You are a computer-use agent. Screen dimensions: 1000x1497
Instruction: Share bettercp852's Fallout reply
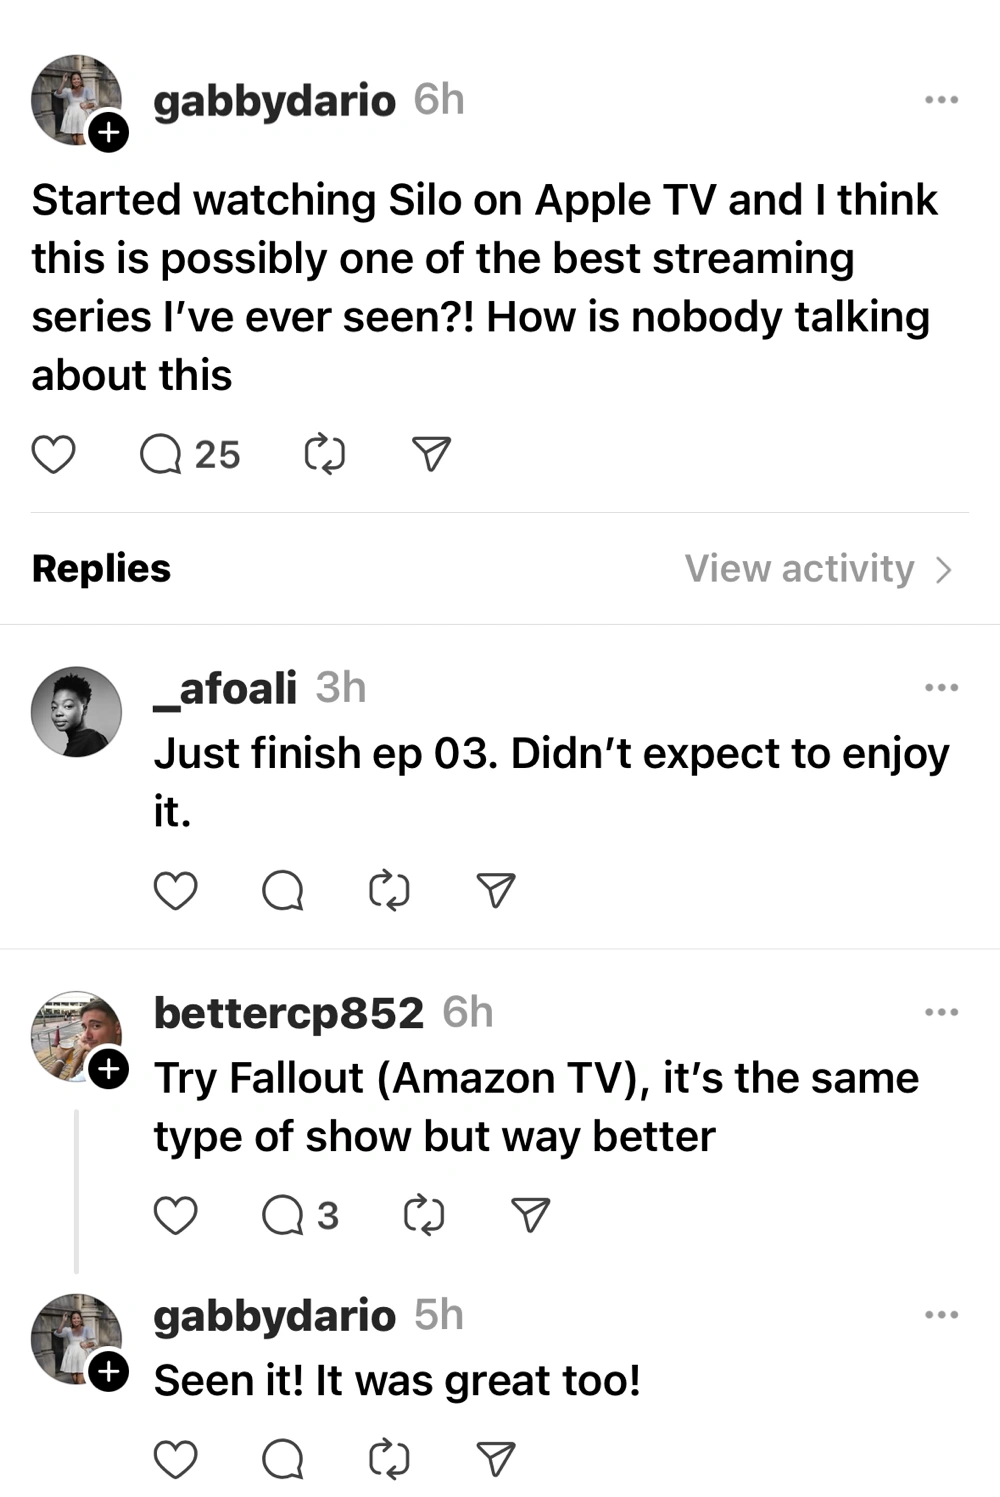click(x=530, y=1216)
